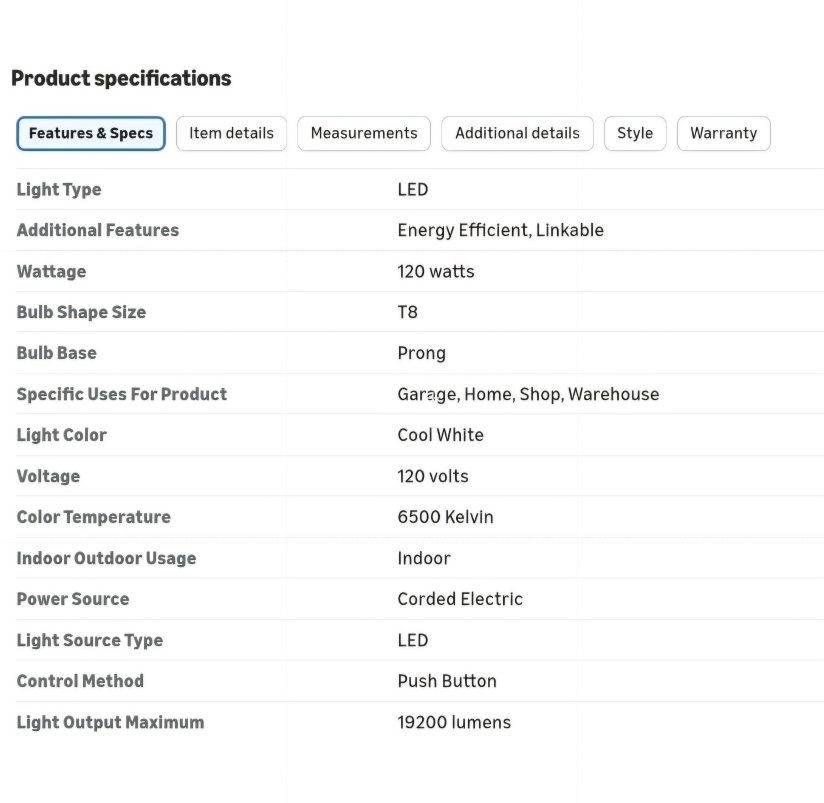Image resolution: width=824 pixels, height=803 pixels.
Task: Open the Additional details tab
Action: coord(517,133)
